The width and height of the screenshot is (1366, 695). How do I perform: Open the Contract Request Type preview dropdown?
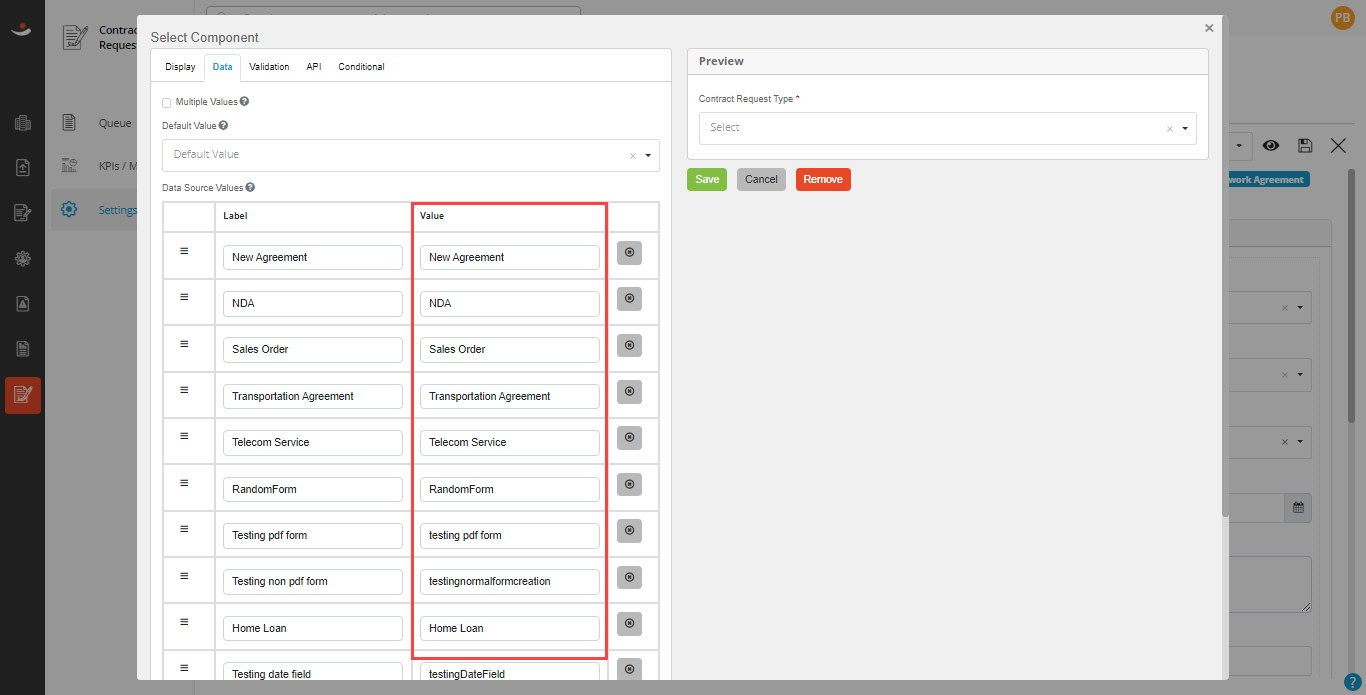947,128
